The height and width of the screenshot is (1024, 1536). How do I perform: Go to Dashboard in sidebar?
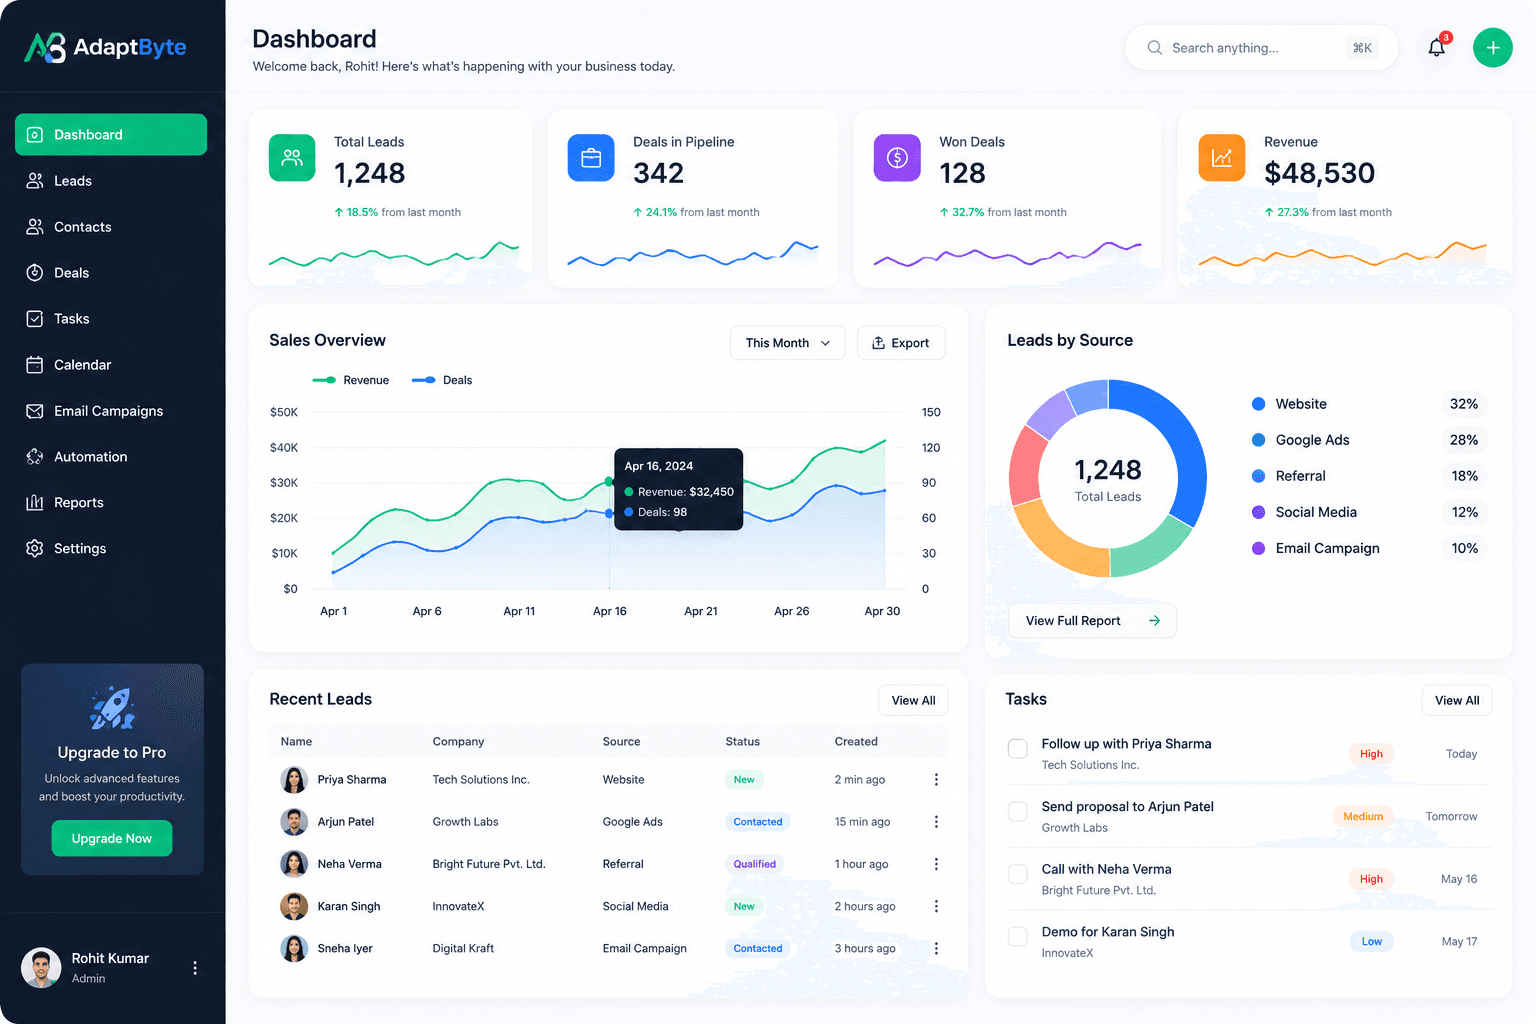tap(111, 135)
